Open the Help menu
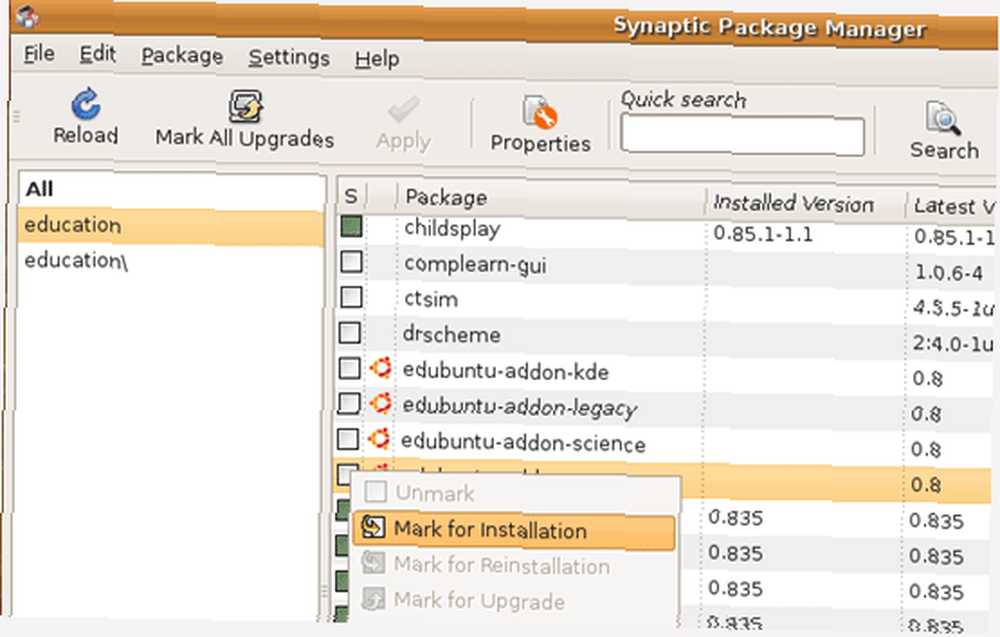The height and width of the screenshot is (637, 1000). [x=377, y=59]
